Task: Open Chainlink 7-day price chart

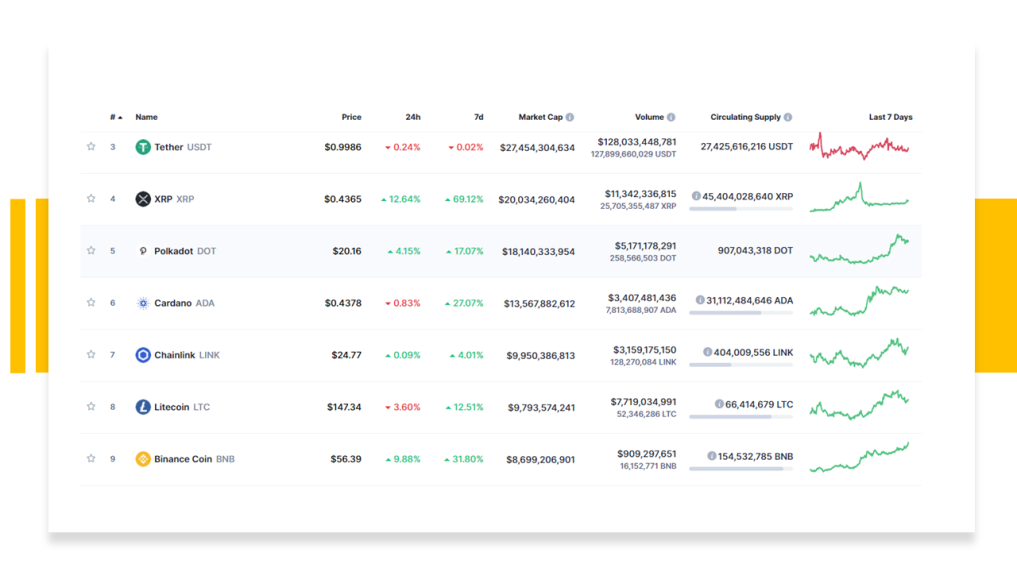Action: (x=859, y=353)
